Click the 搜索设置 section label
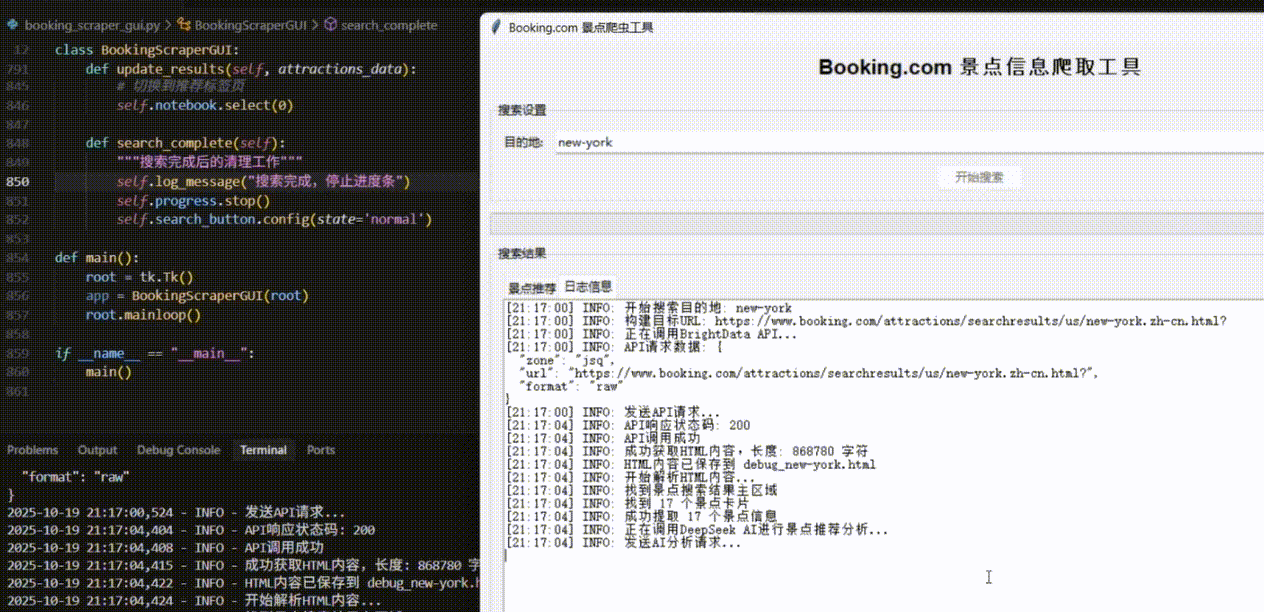The width and height of the screenshot is (1264, 612). [x=522, y=110]
